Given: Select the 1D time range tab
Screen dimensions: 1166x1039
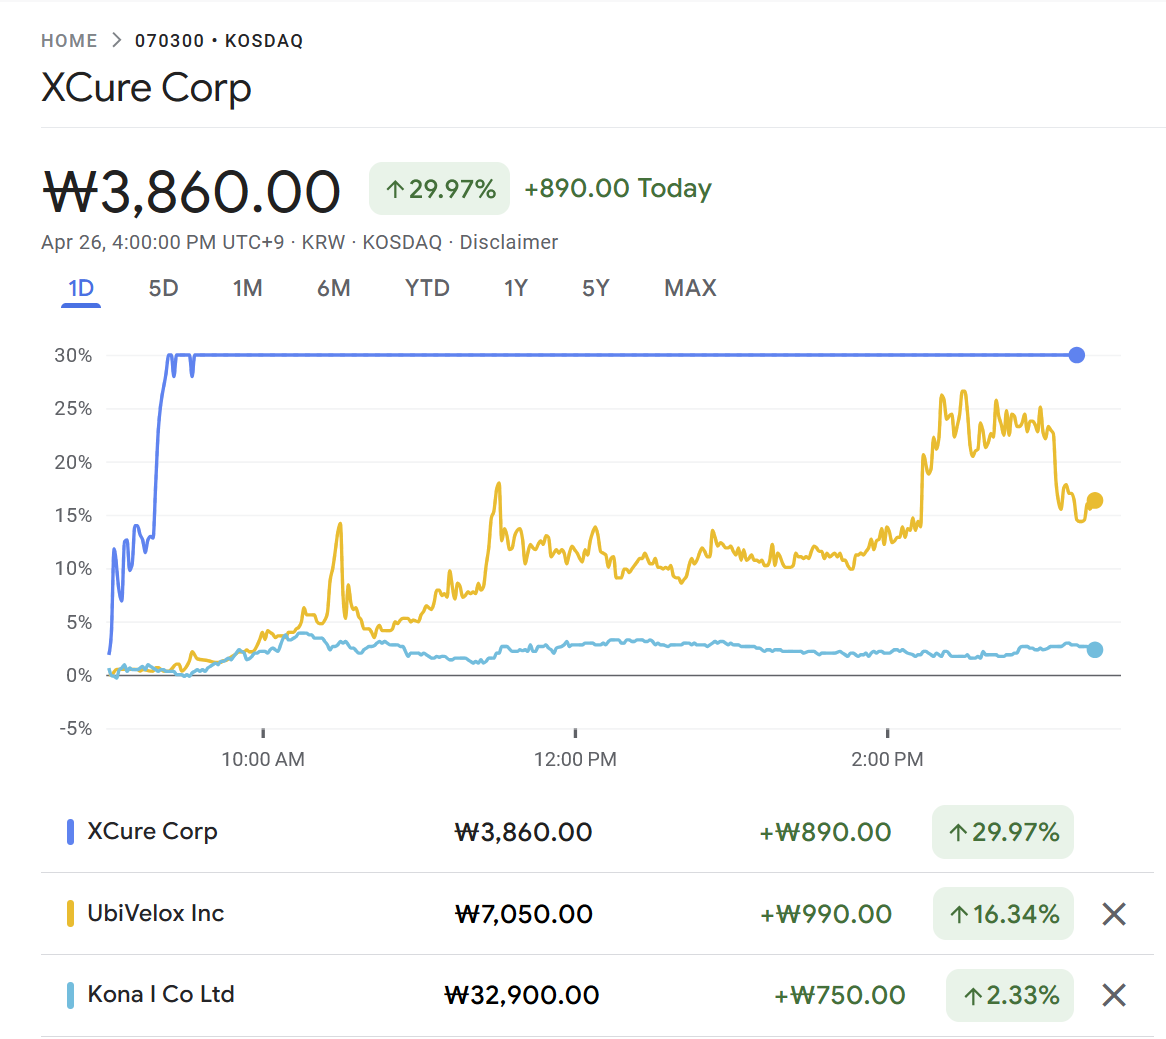Looking at the screenshot, I should 81,289.
